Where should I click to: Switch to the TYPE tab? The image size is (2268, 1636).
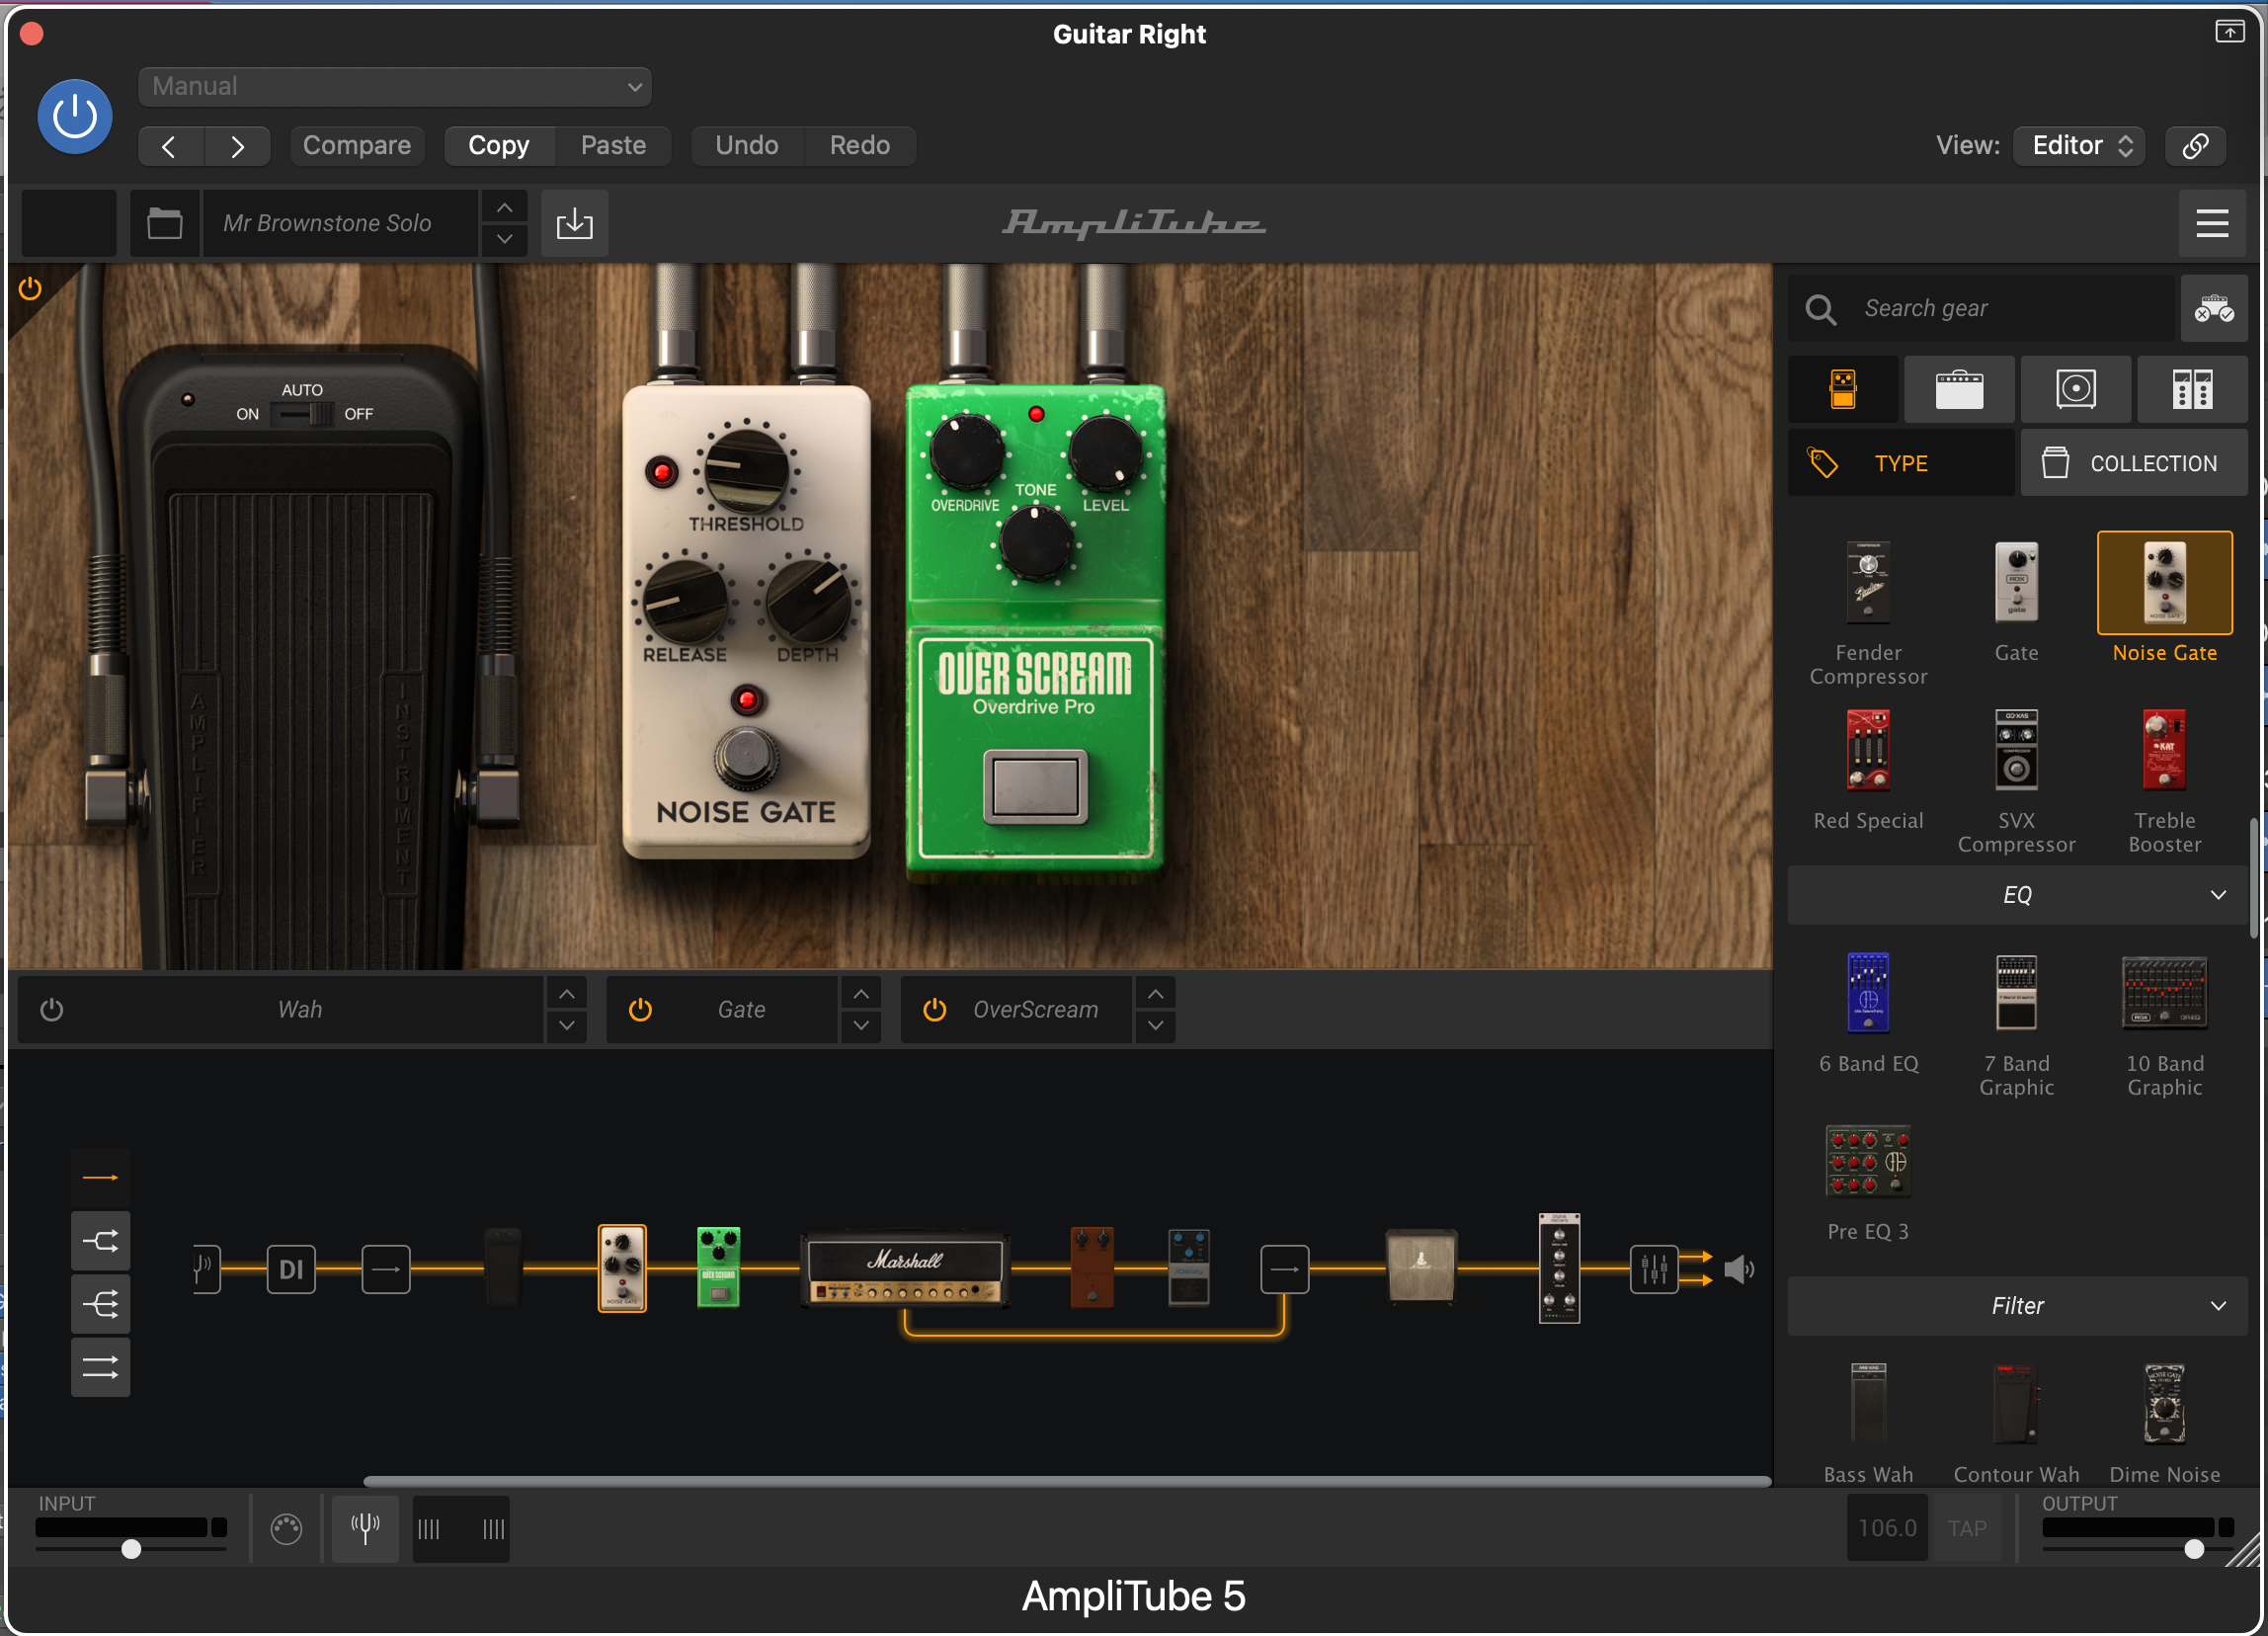click(x=1900, y=463)
